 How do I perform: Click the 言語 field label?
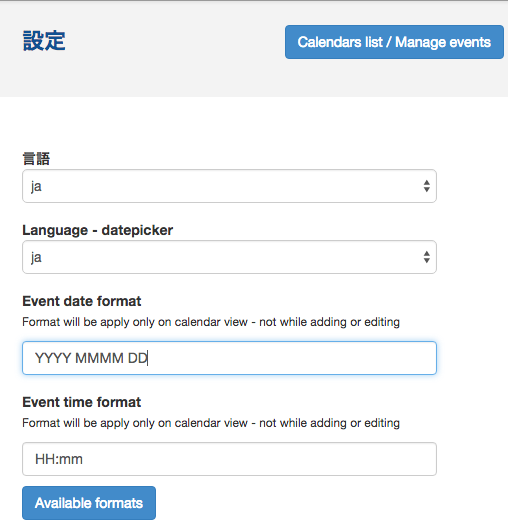(36, 158)
